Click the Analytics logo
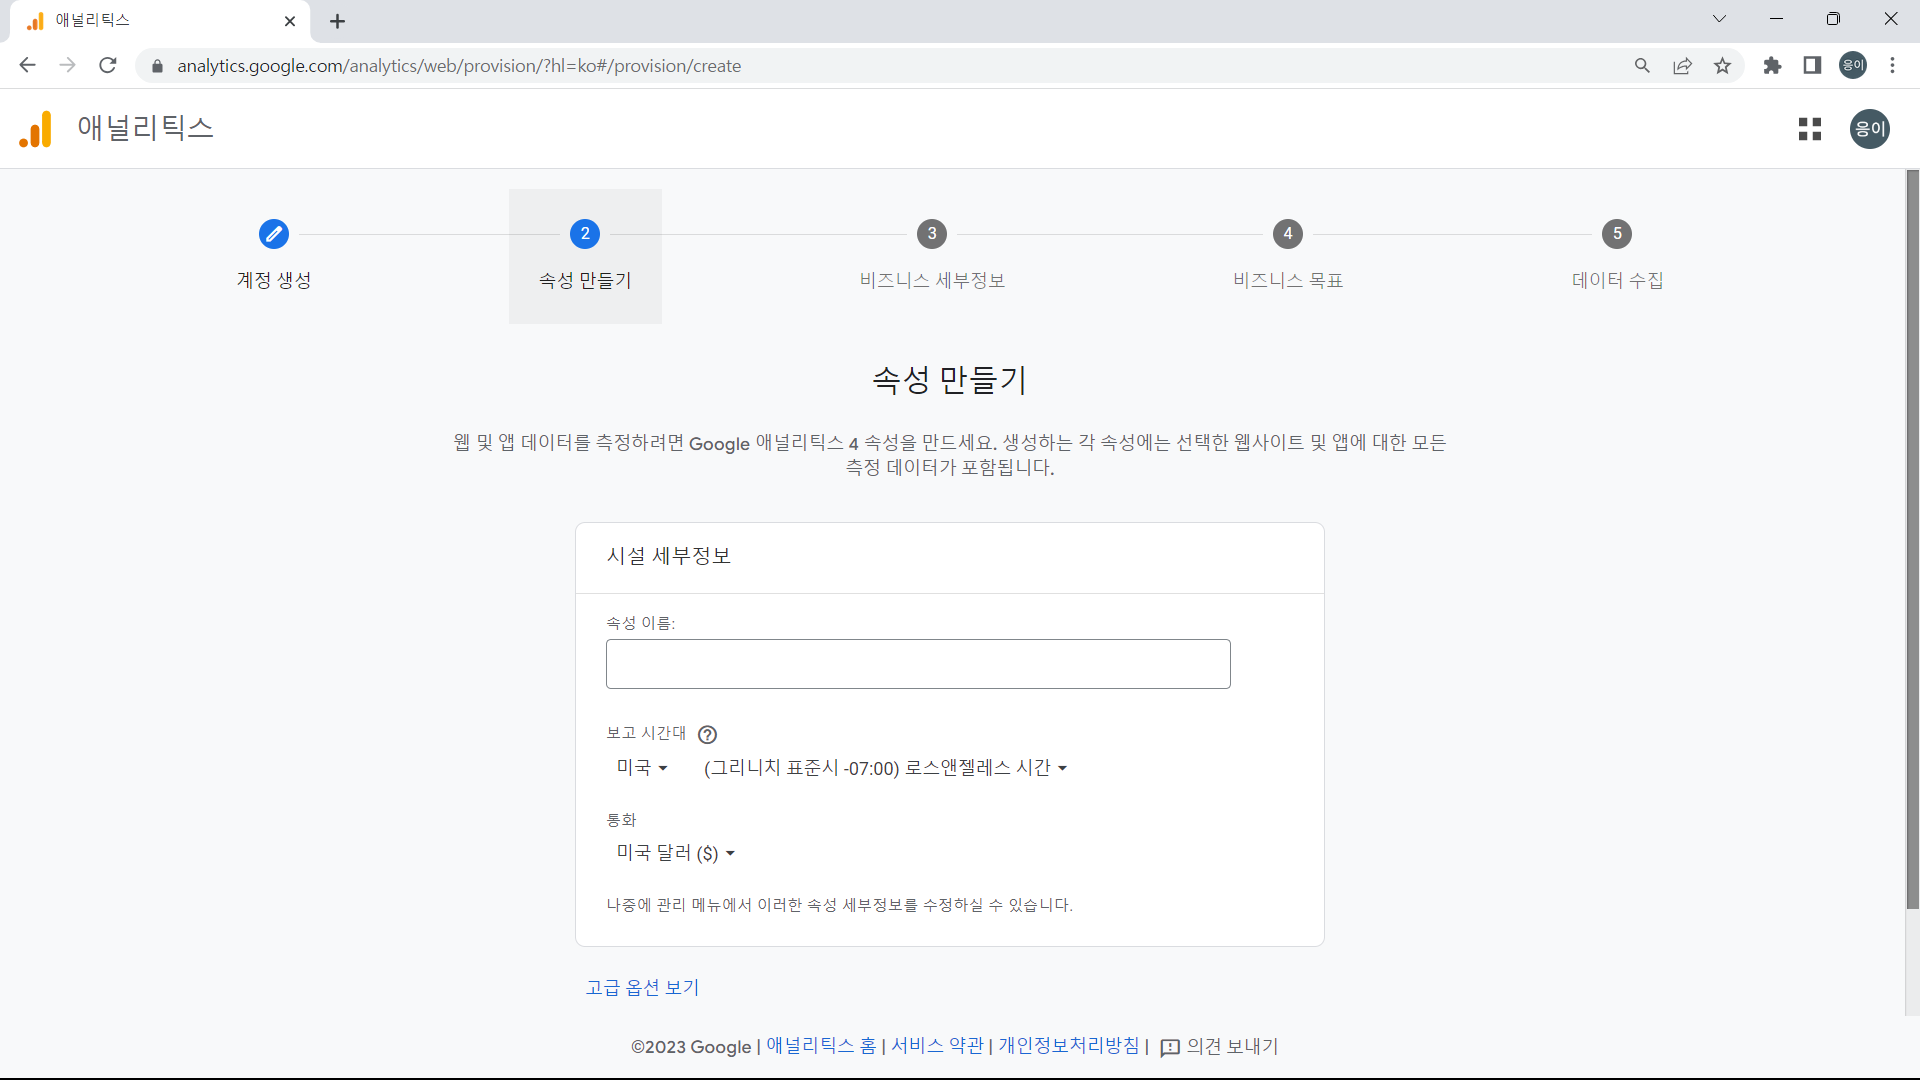 34,128
